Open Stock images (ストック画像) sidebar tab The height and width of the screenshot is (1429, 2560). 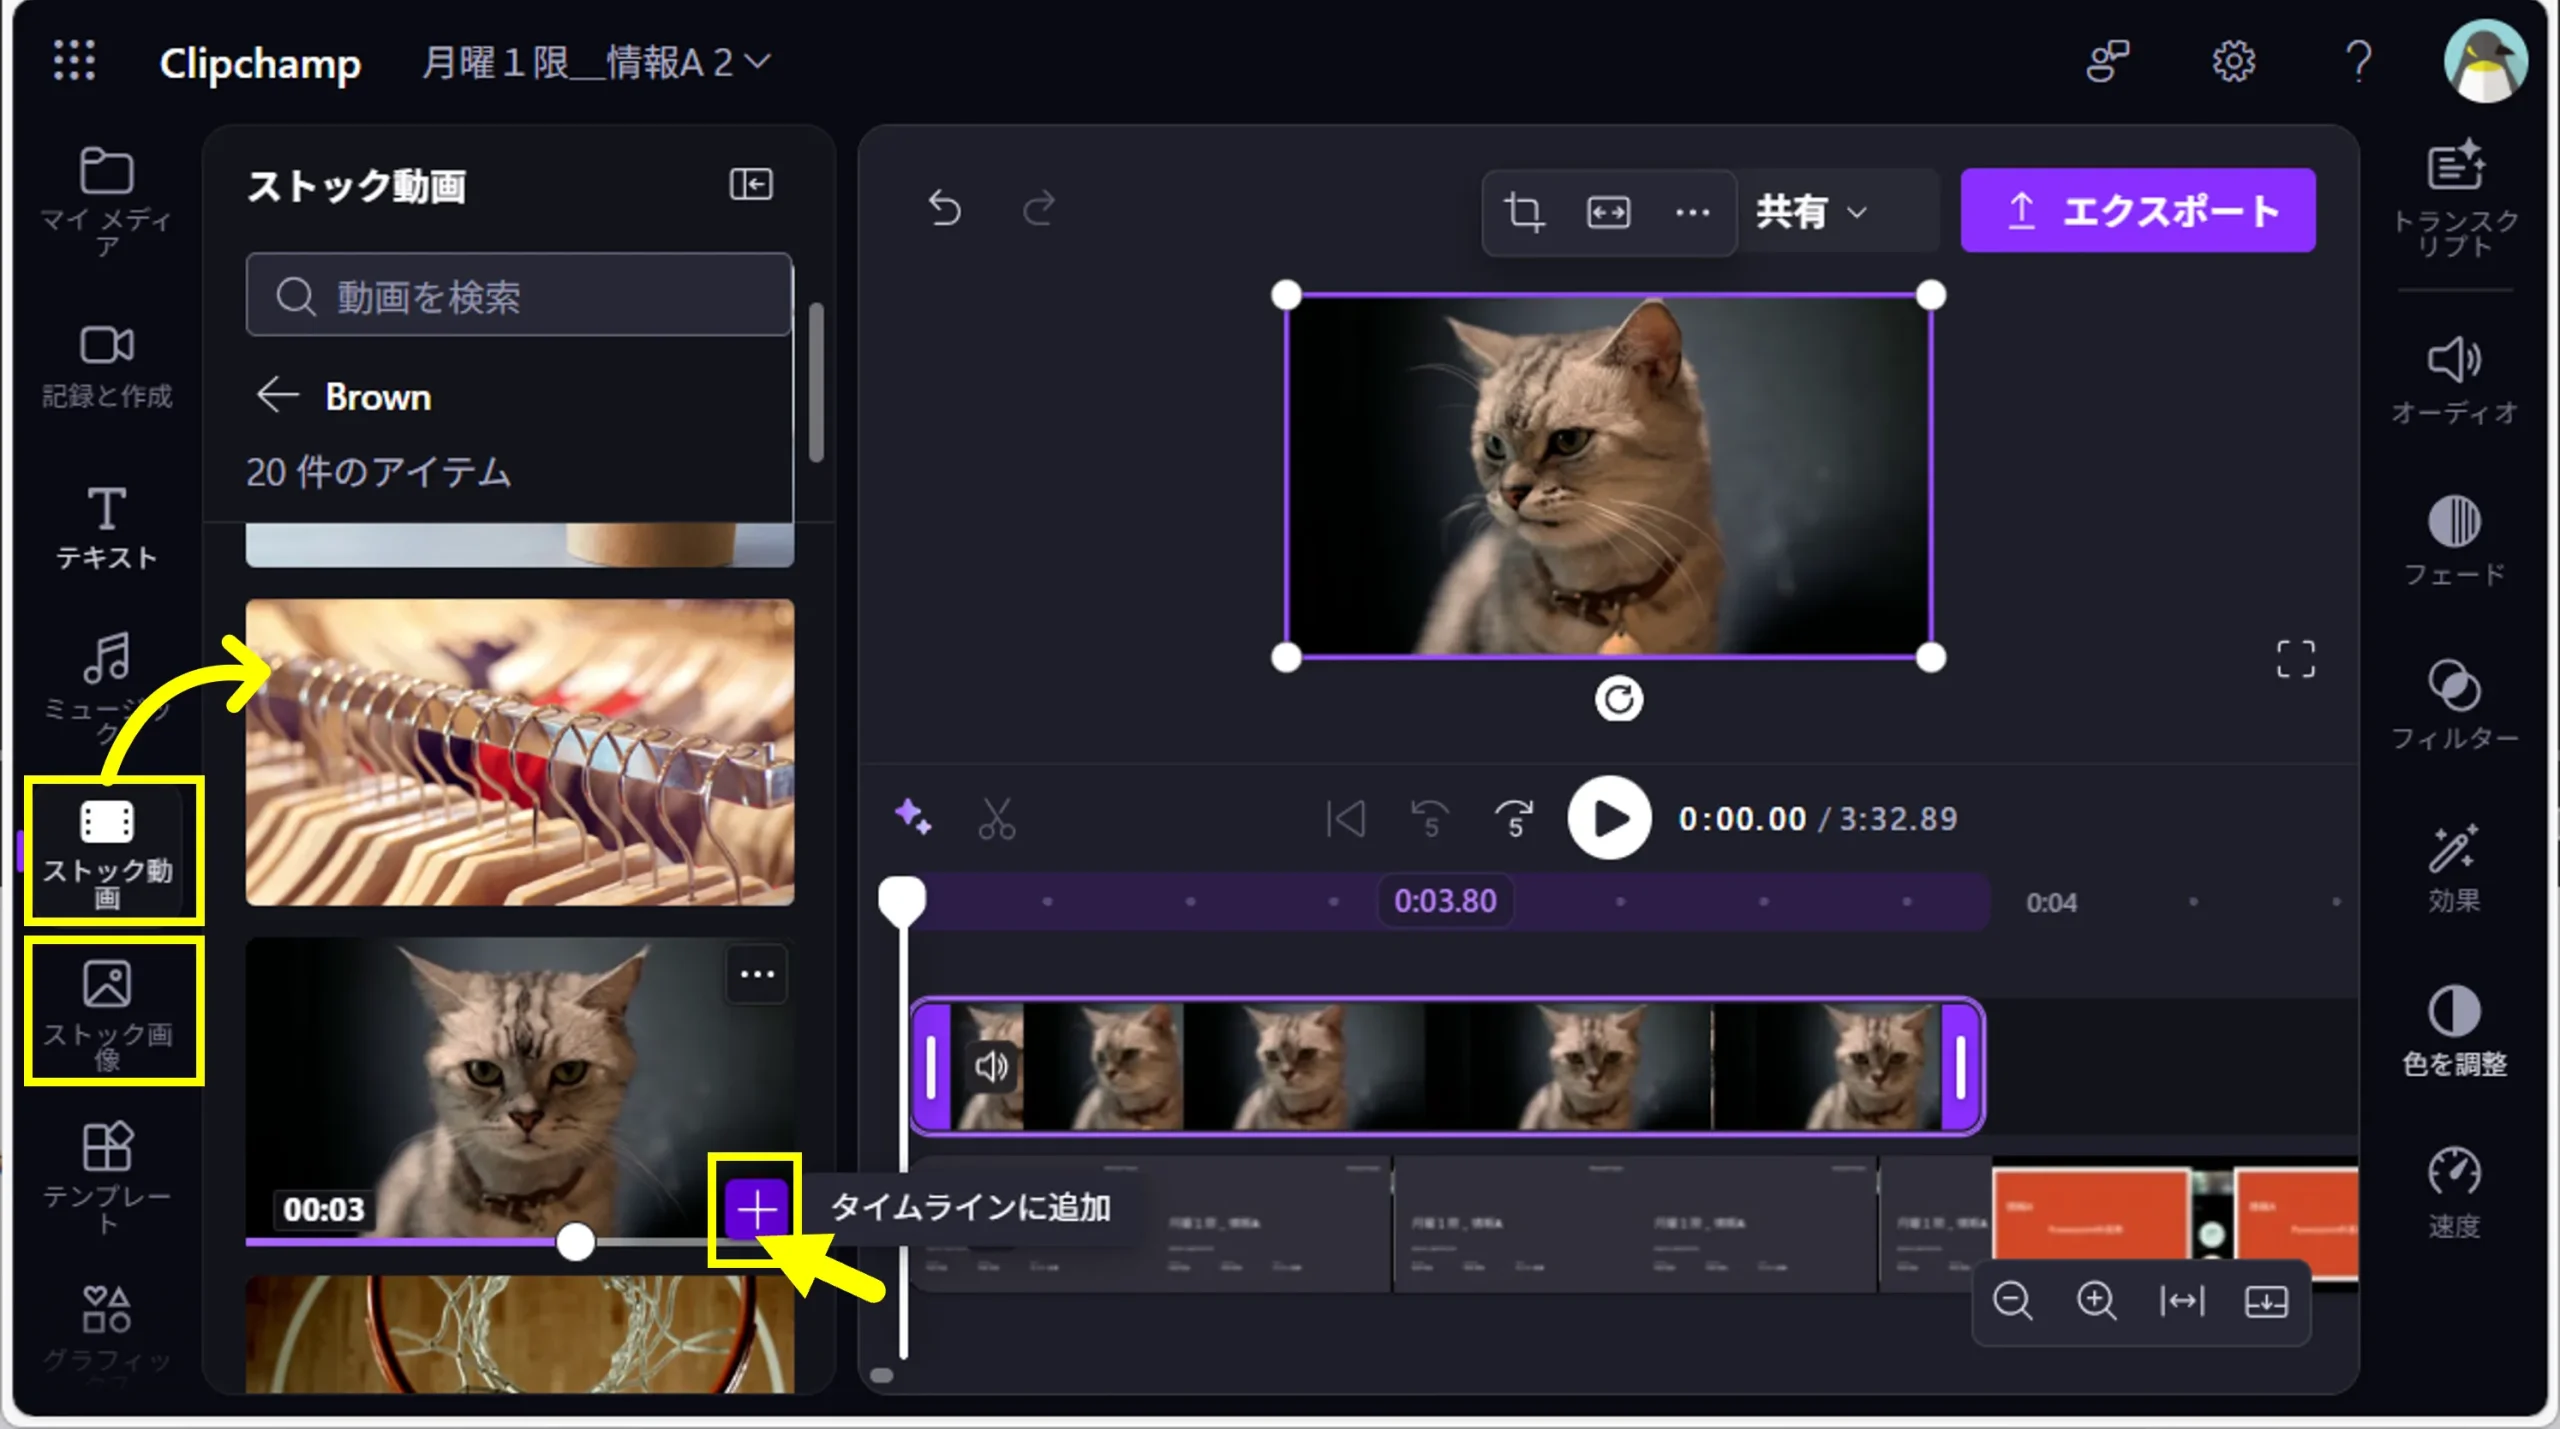[107, 1012]
